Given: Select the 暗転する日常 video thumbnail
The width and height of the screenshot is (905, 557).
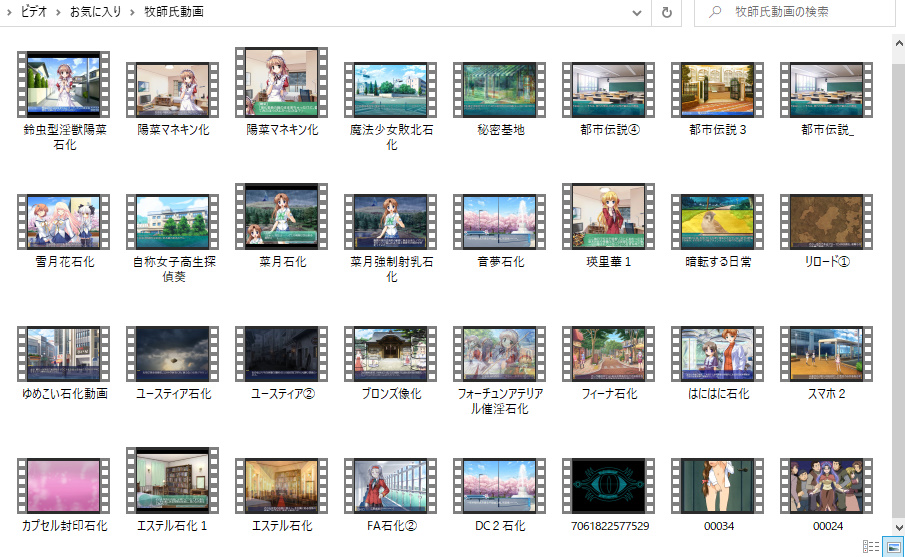Looking at the screenshot, I should pyautogui.click(x=717, y=222).
